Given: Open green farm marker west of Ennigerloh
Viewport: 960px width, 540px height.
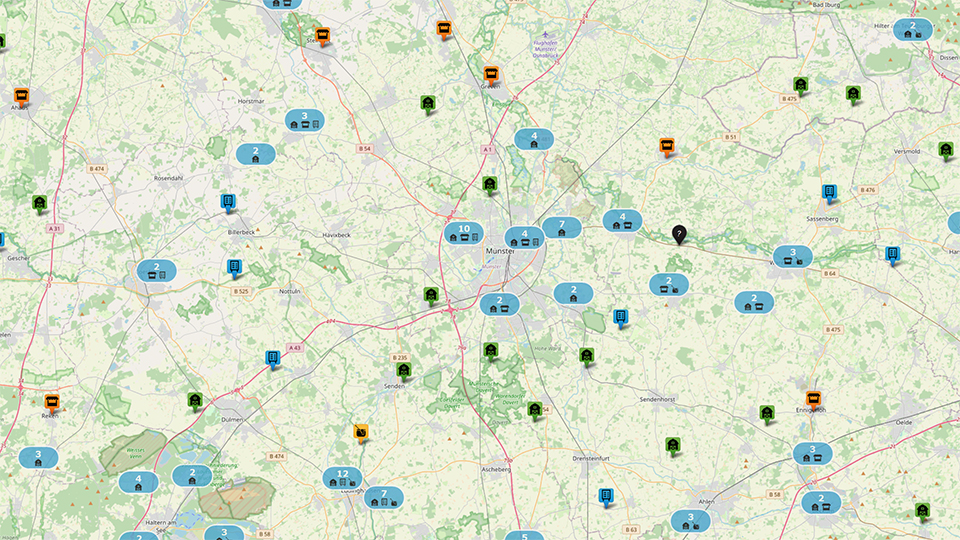Looking at the screenshot, I should tap(767, 414).
